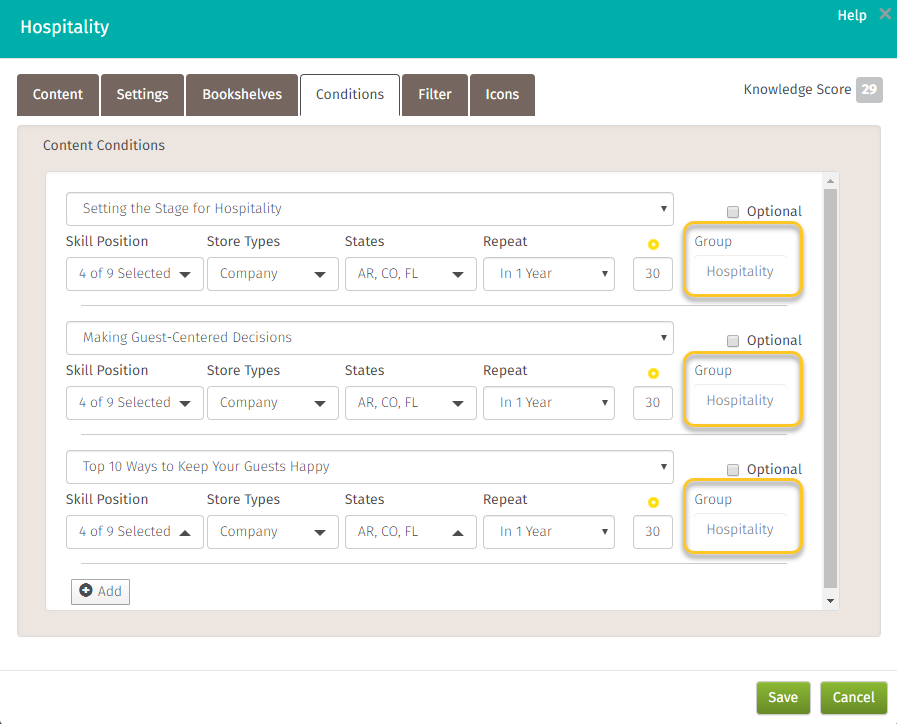Expand Store Types dropdown in Making Guest-Centered row
Image resolution: width=897 pixels, height=724 pixels.
pos(273,403)
